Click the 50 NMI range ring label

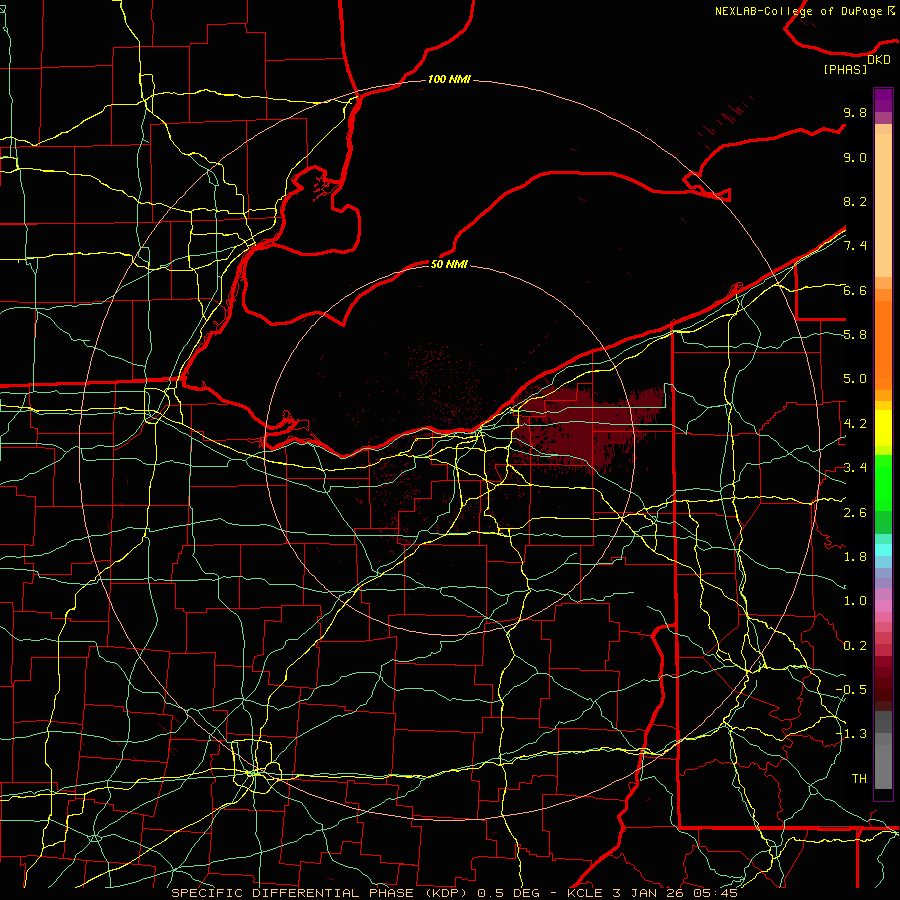[449, 264]
